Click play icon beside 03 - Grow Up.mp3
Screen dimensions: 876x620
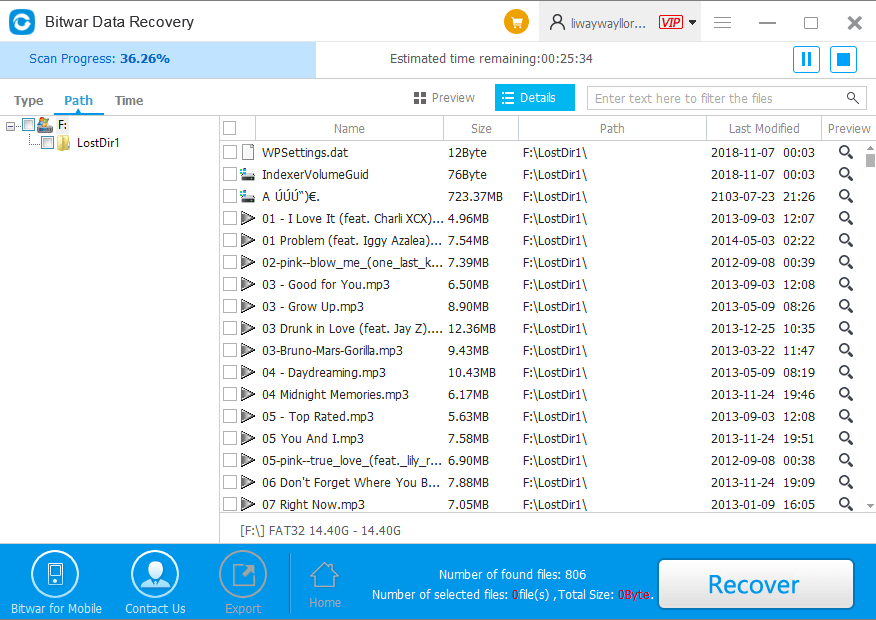coord(247,306)
